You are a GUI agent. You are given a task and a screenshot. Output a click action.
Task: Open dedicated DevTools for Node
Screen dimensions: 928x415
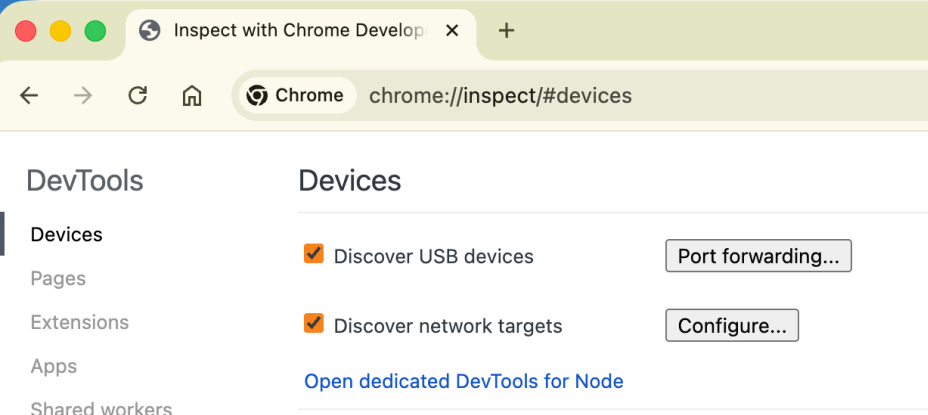pos(463,381)
